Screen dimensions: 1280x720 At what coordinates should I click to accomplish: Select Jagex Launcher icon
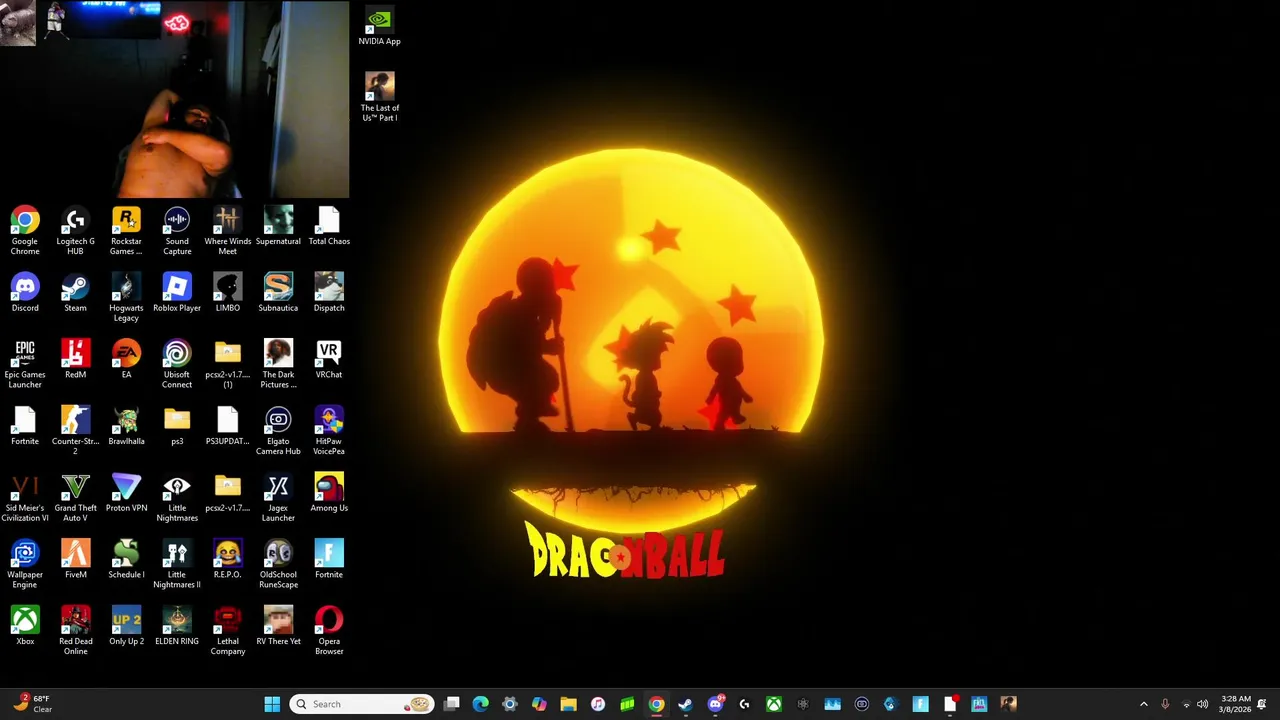(278, 498)
